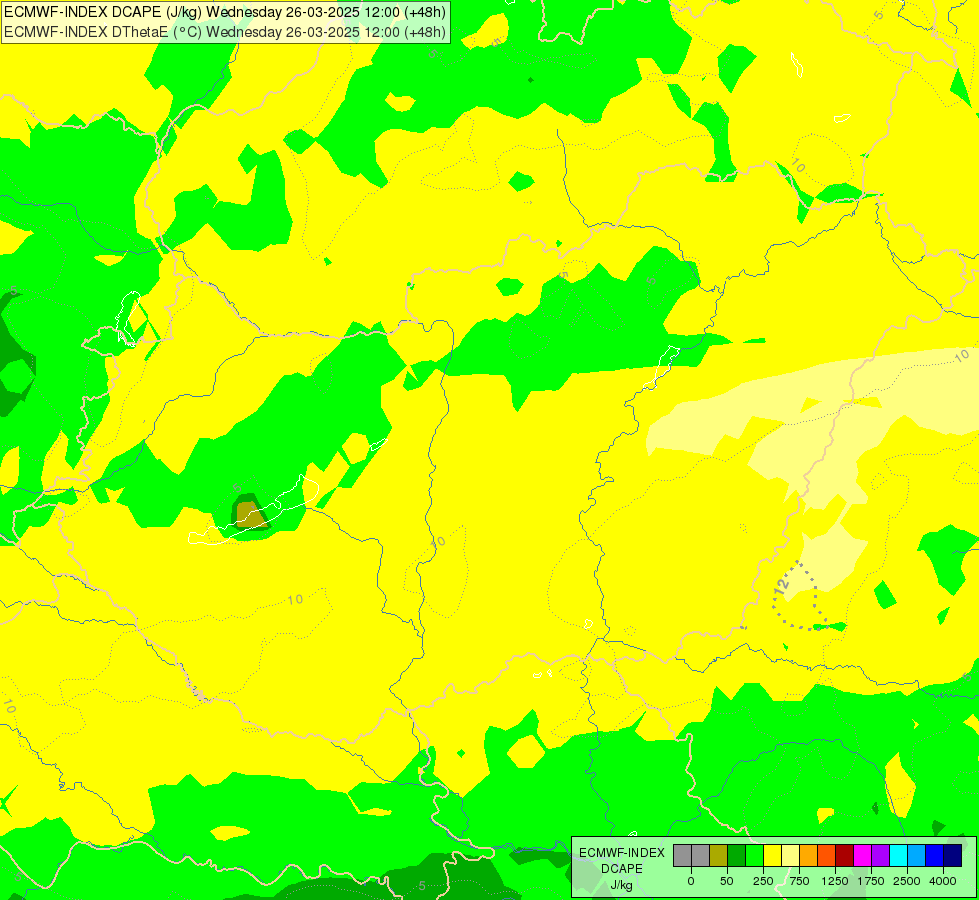Click the bright green legend swatch
979x900 pixels.
pyautogui.click(x=754, y=856)
